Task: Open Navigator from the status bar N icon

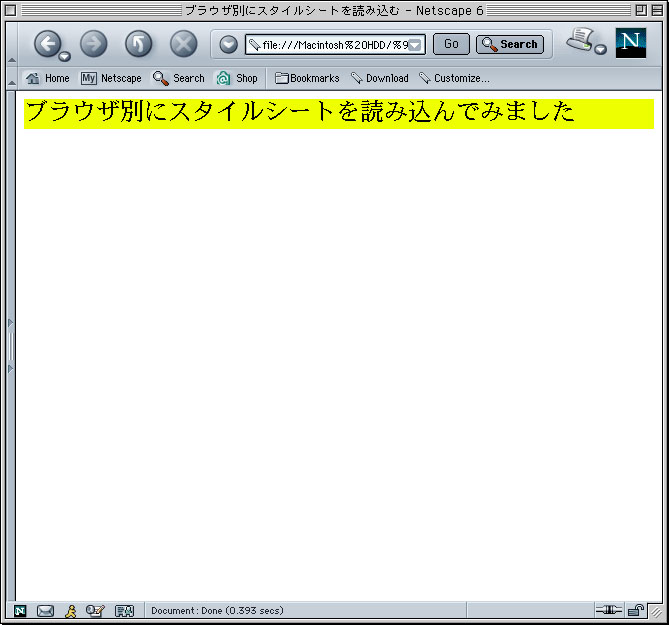Action: (x=20, y=611)
